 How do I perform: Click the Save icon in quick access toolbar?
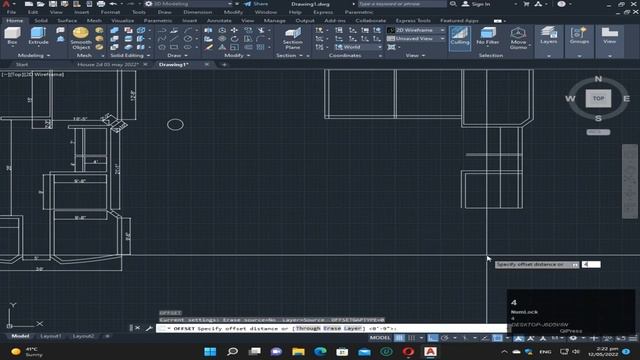53,4
